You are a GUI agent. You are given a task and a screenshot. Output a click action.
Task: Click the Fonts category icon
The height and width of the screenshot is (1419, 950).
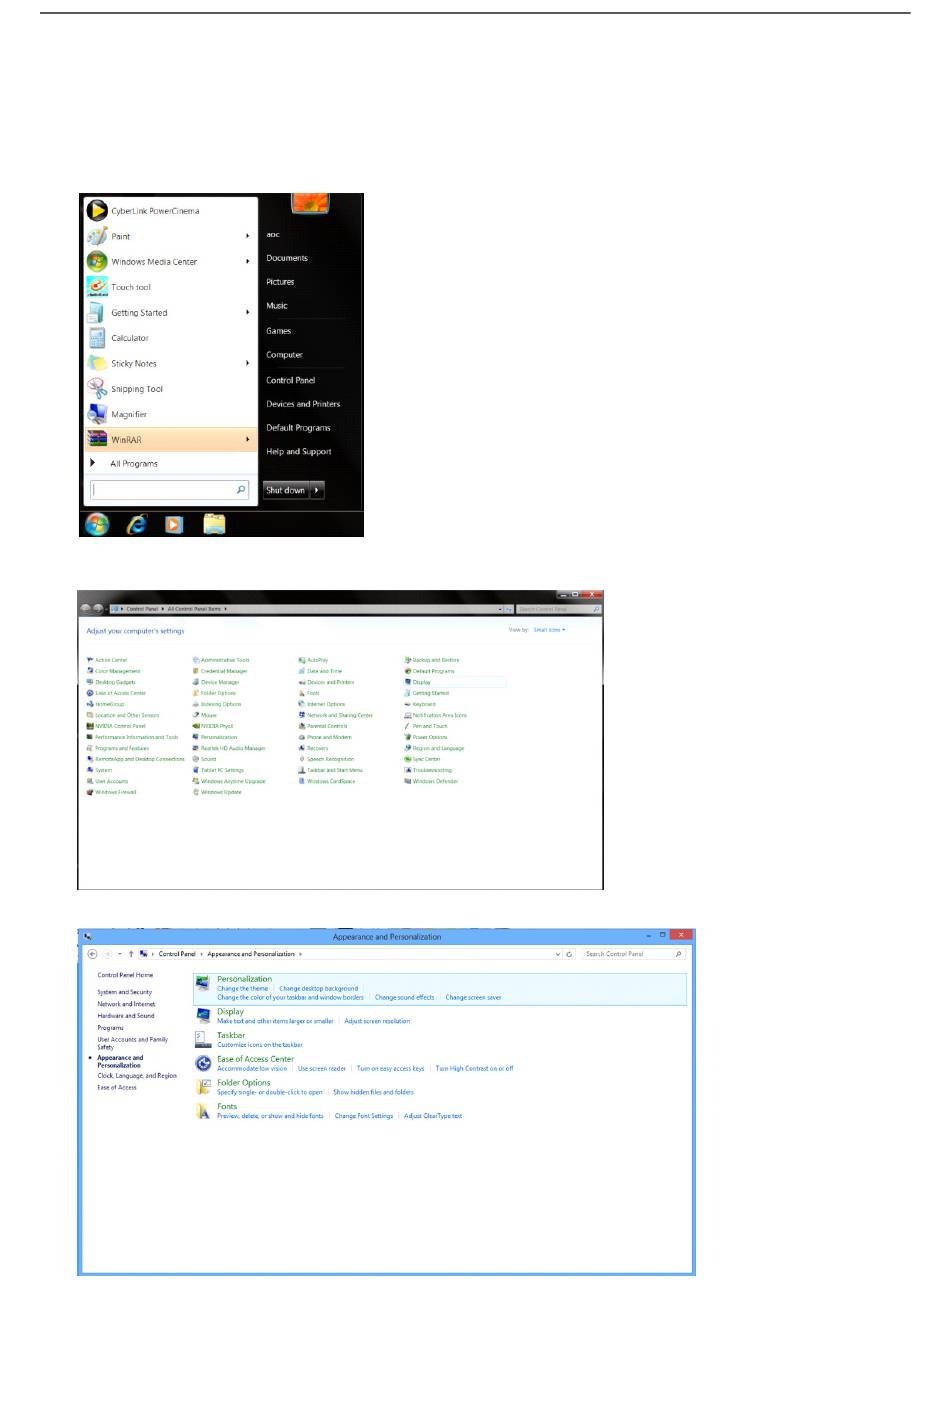203,1111
